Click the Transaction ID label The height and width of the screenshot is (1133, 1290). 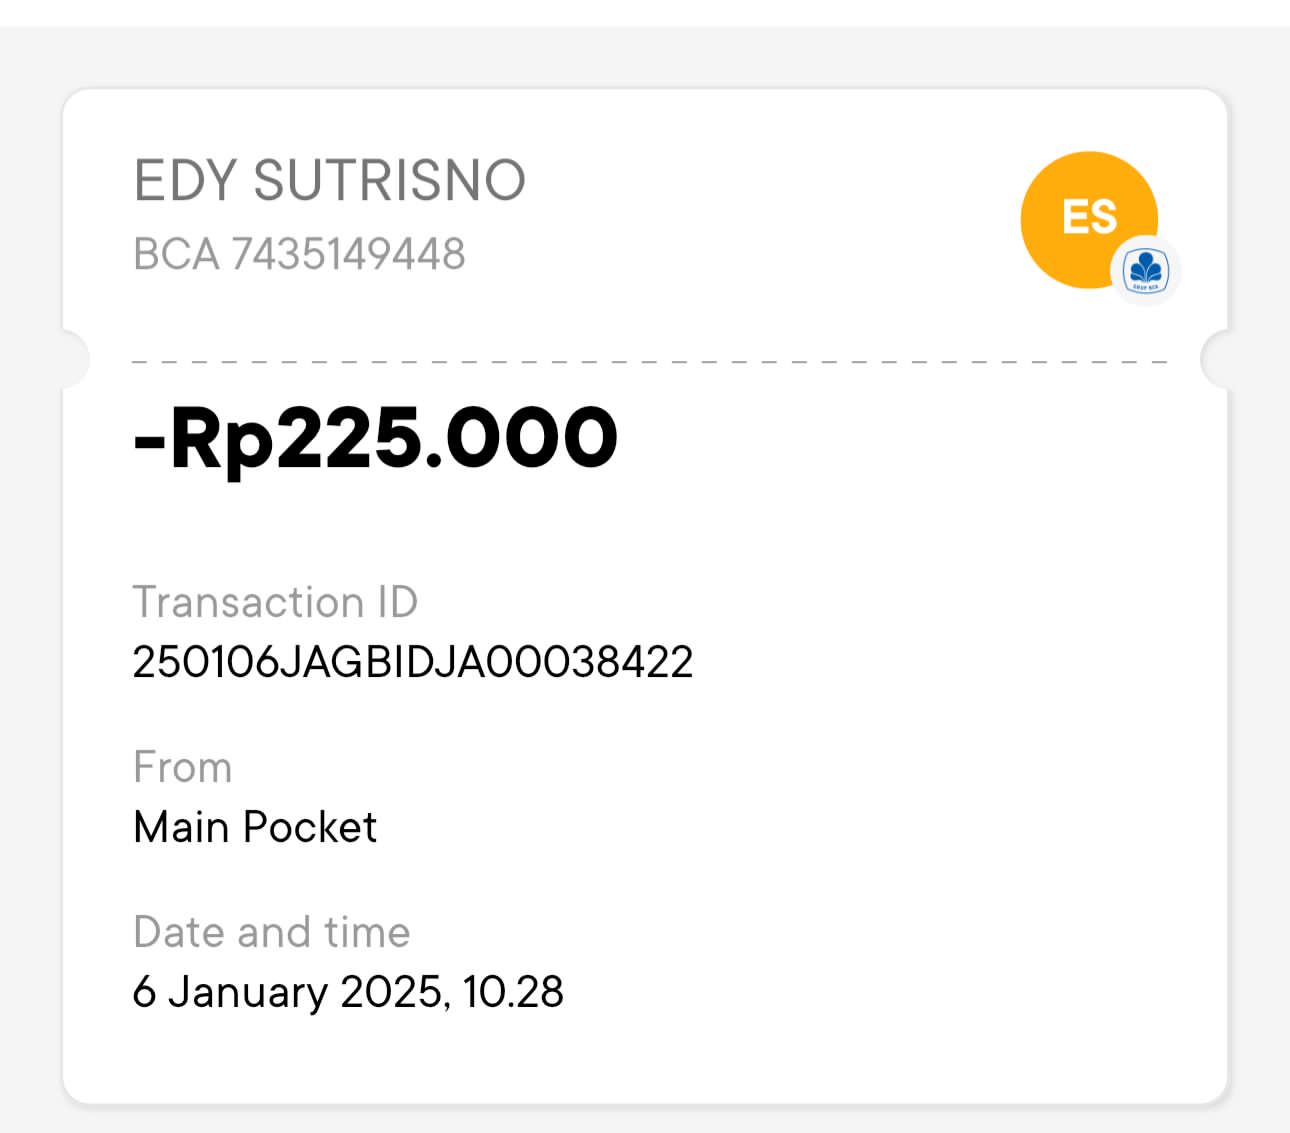(275, 602)
